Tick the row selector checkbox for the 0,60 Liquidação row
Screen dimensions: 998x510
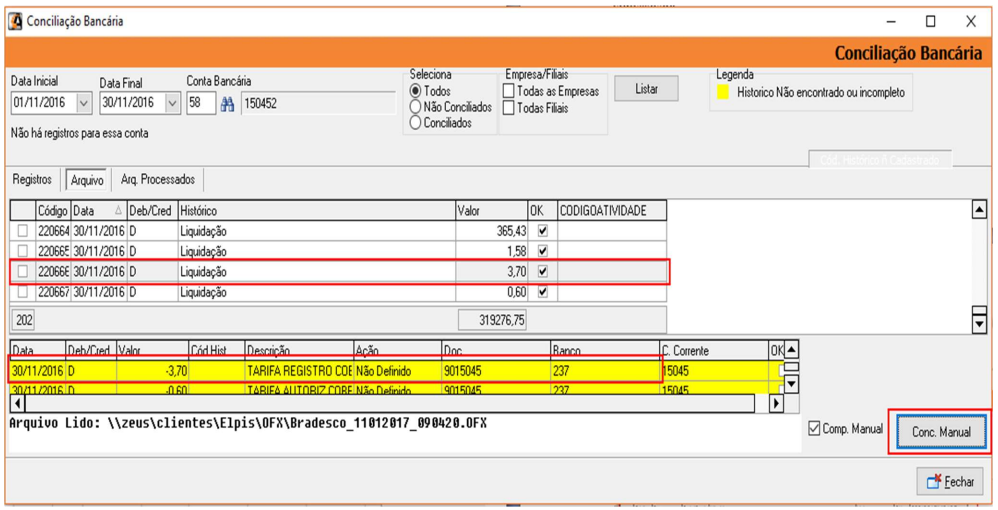click(23, 292)
